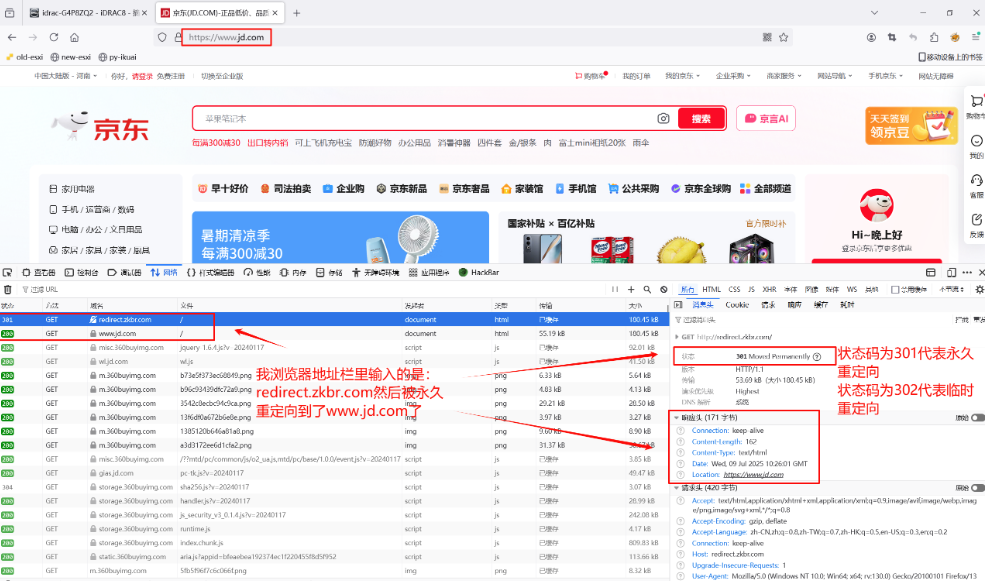Select the www.jd.com document request row

[333, 334]
